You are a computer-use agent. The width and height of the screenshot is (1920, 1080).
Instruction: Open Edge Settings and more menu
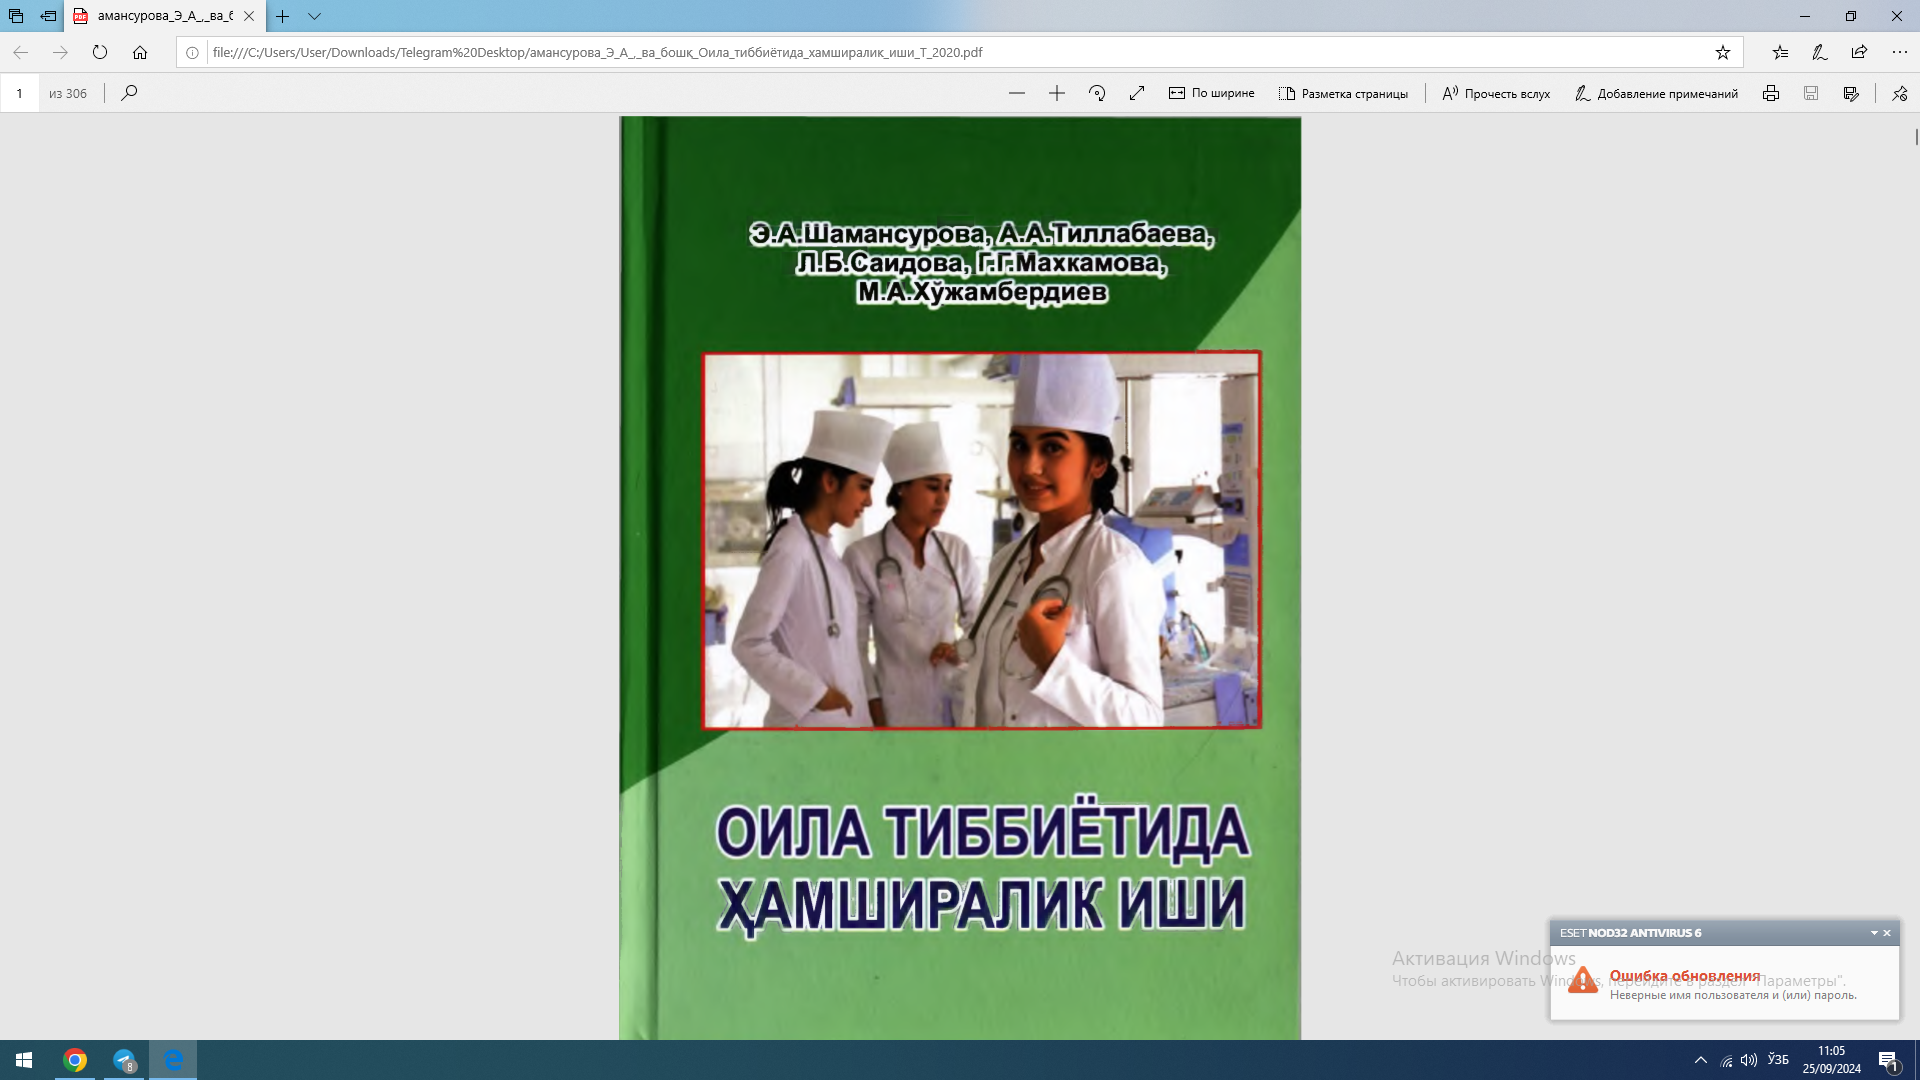click(1900, 52)
